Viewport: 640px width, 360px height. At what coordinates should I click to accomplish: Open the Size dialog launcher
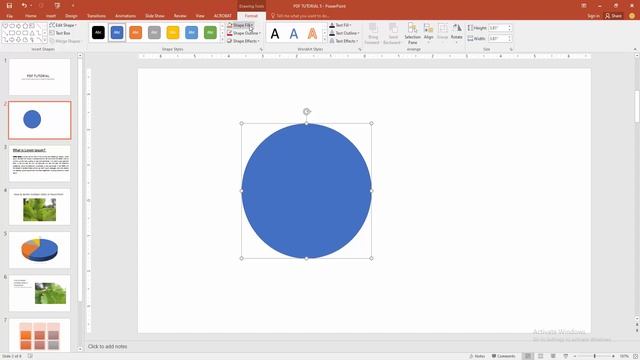[511, 49]
